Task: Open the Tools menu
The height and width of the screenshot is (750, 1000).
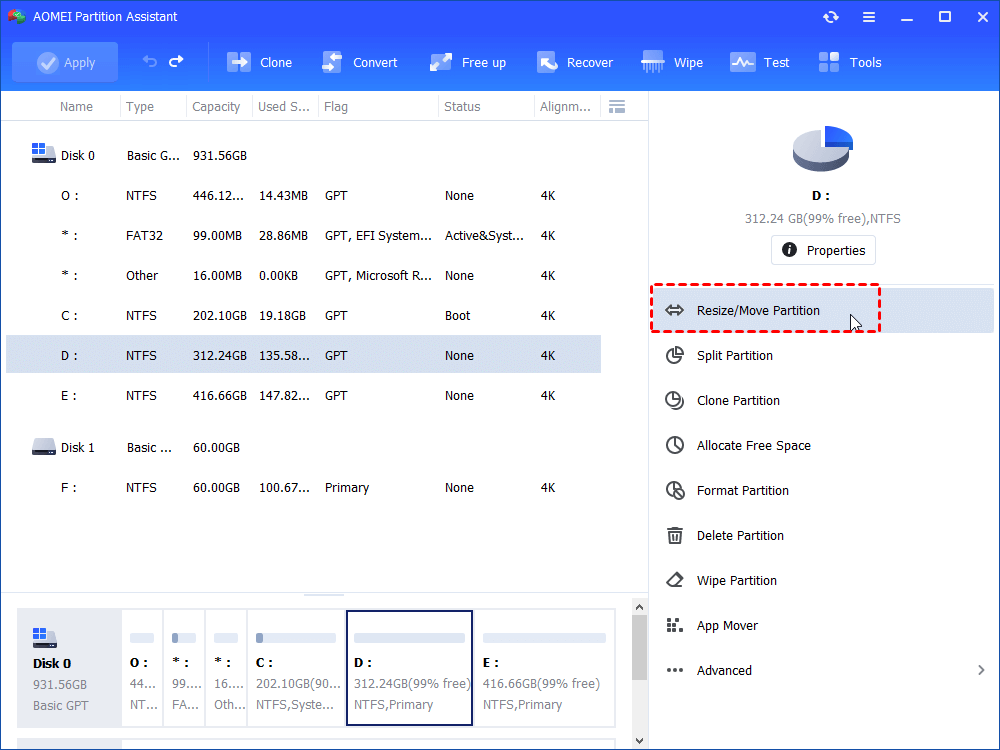Action: pyautogui.click(x=850, y=62)
